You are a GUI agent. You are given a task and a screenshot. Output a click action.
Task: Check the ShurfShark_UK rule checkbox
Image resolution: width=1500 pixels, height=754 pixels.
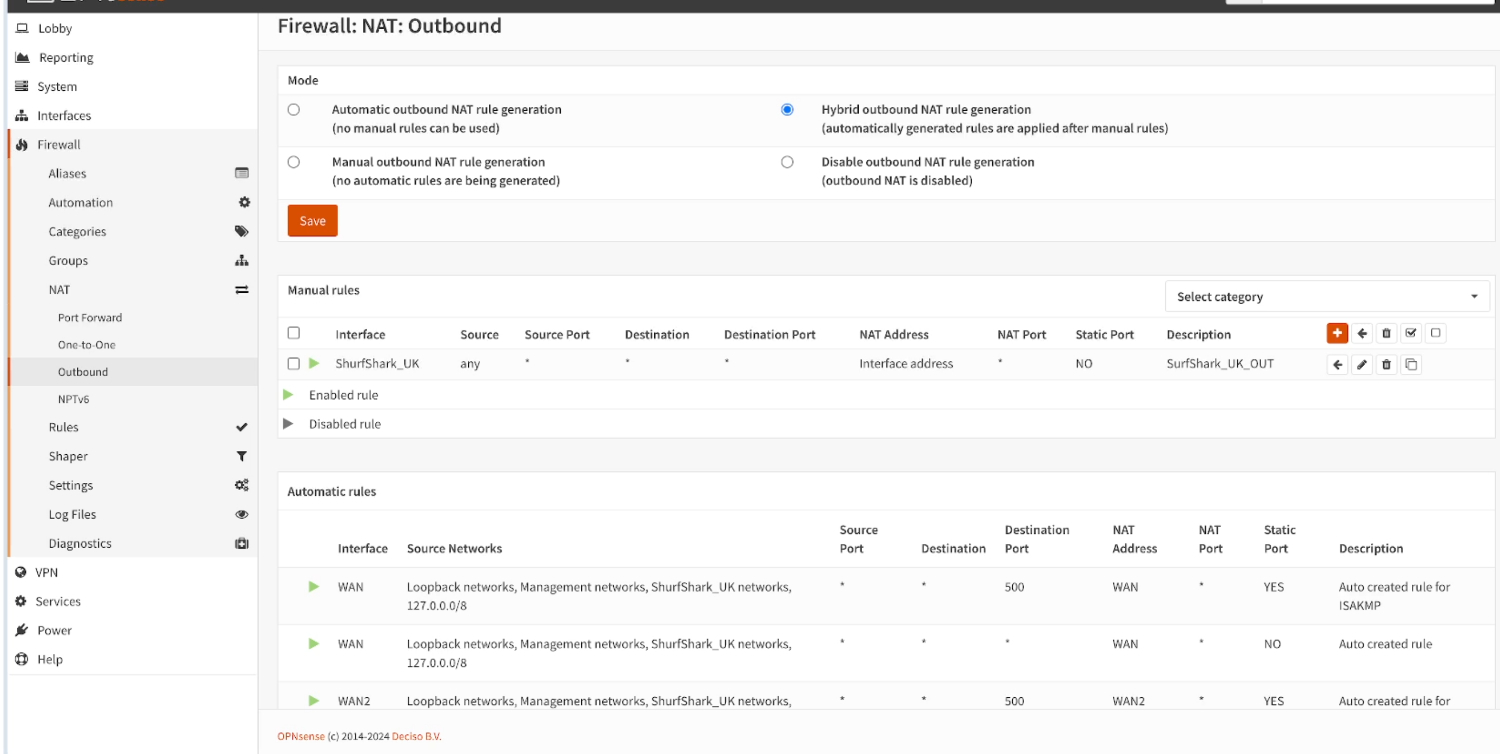(x=294, y=364)
